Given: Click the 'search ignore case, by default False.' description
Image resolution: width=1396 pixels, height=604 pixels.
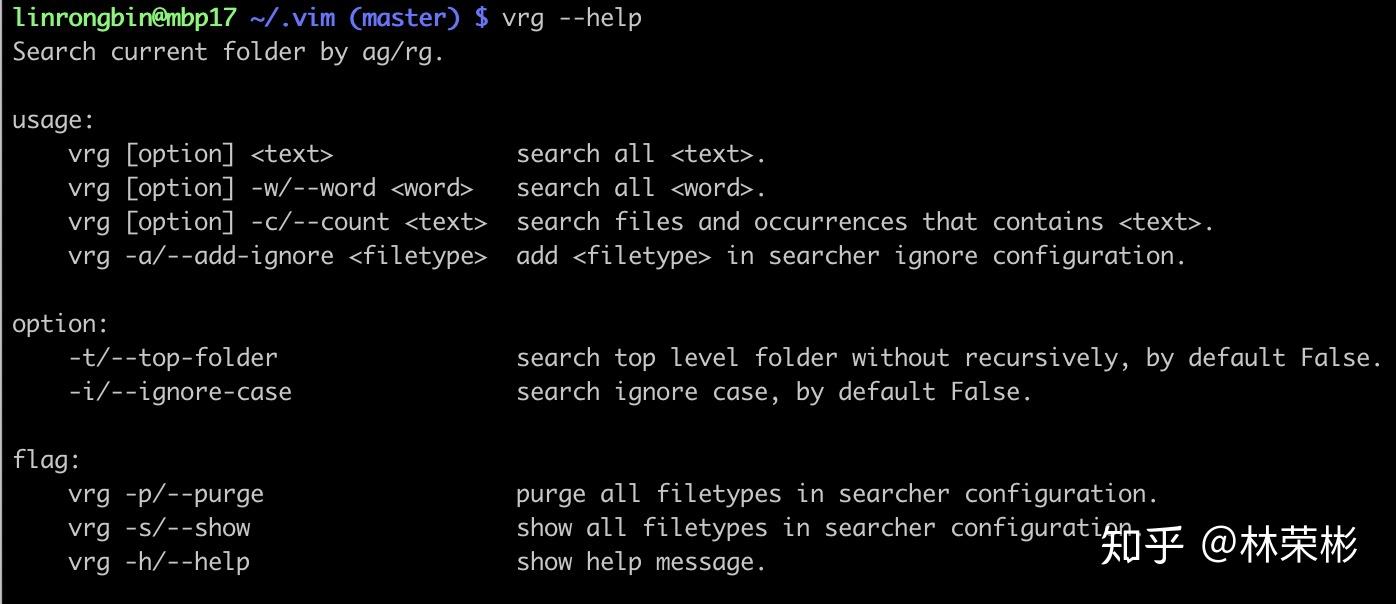Looking at the screenshot, I should pos(773,392).
